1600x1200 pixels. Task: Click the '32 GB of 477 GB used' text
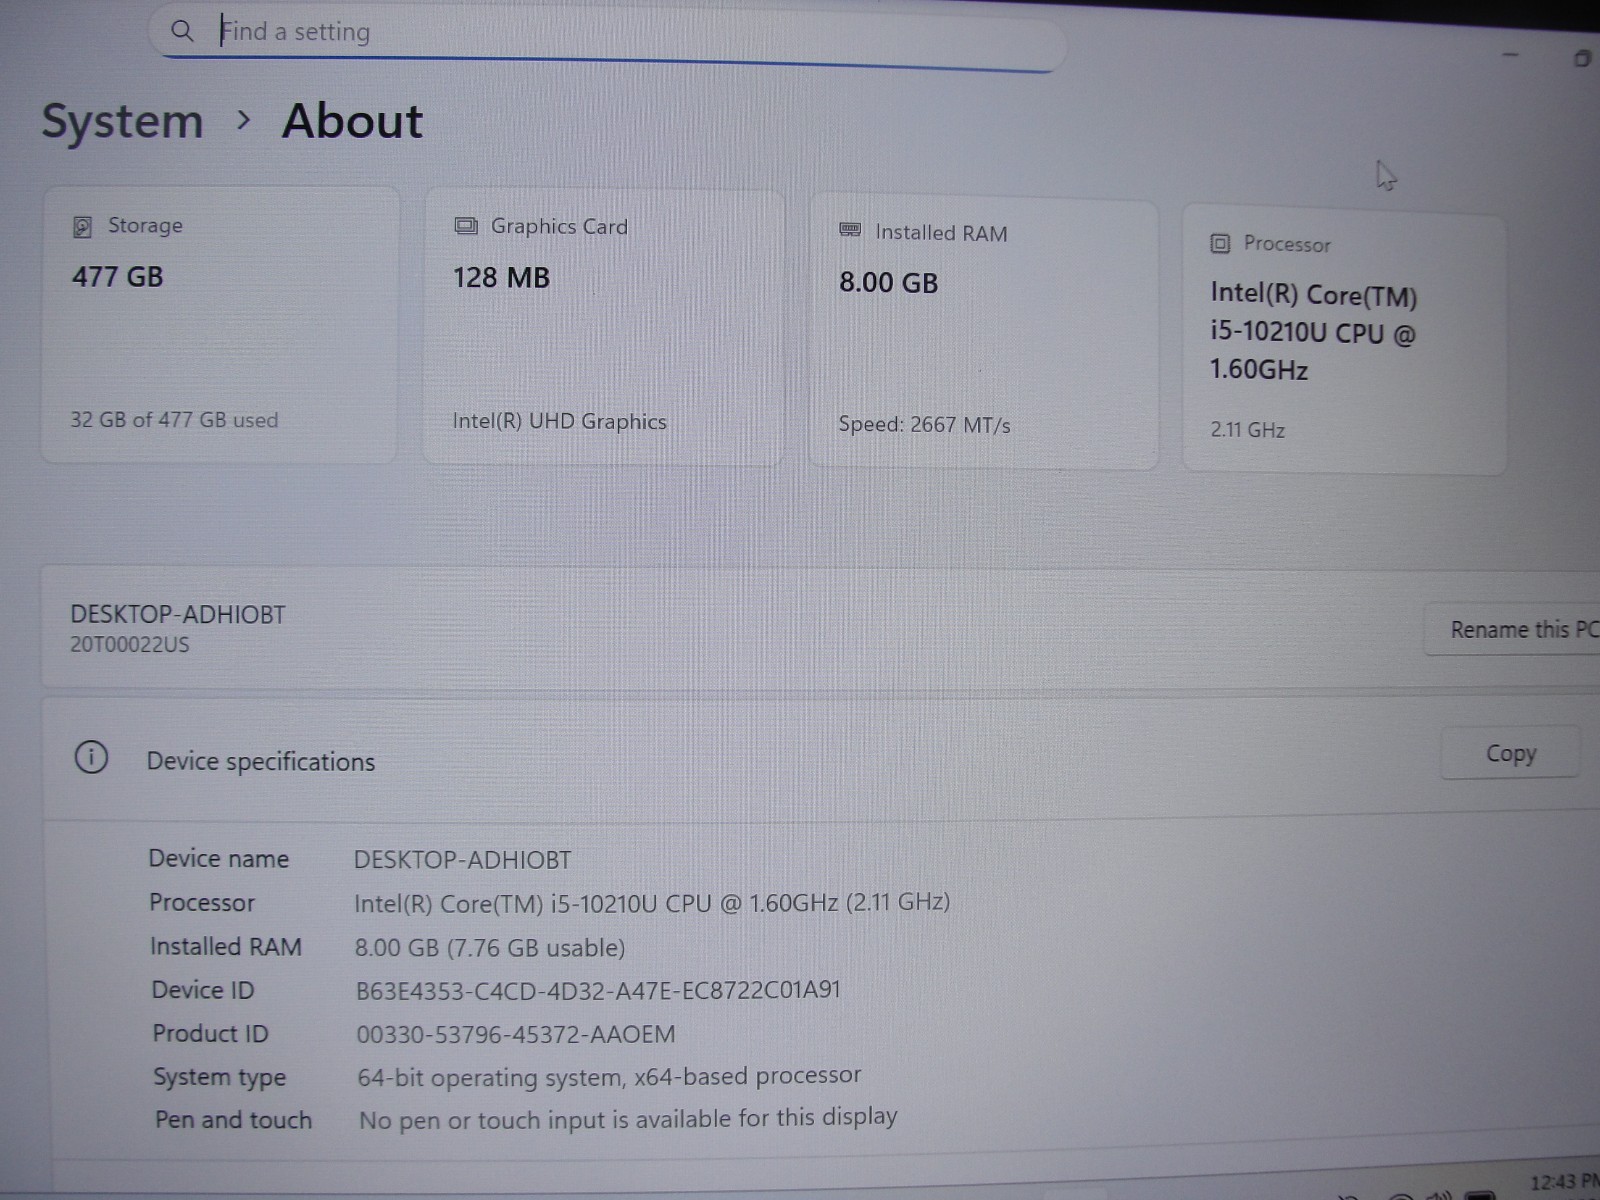click(174, 420)
